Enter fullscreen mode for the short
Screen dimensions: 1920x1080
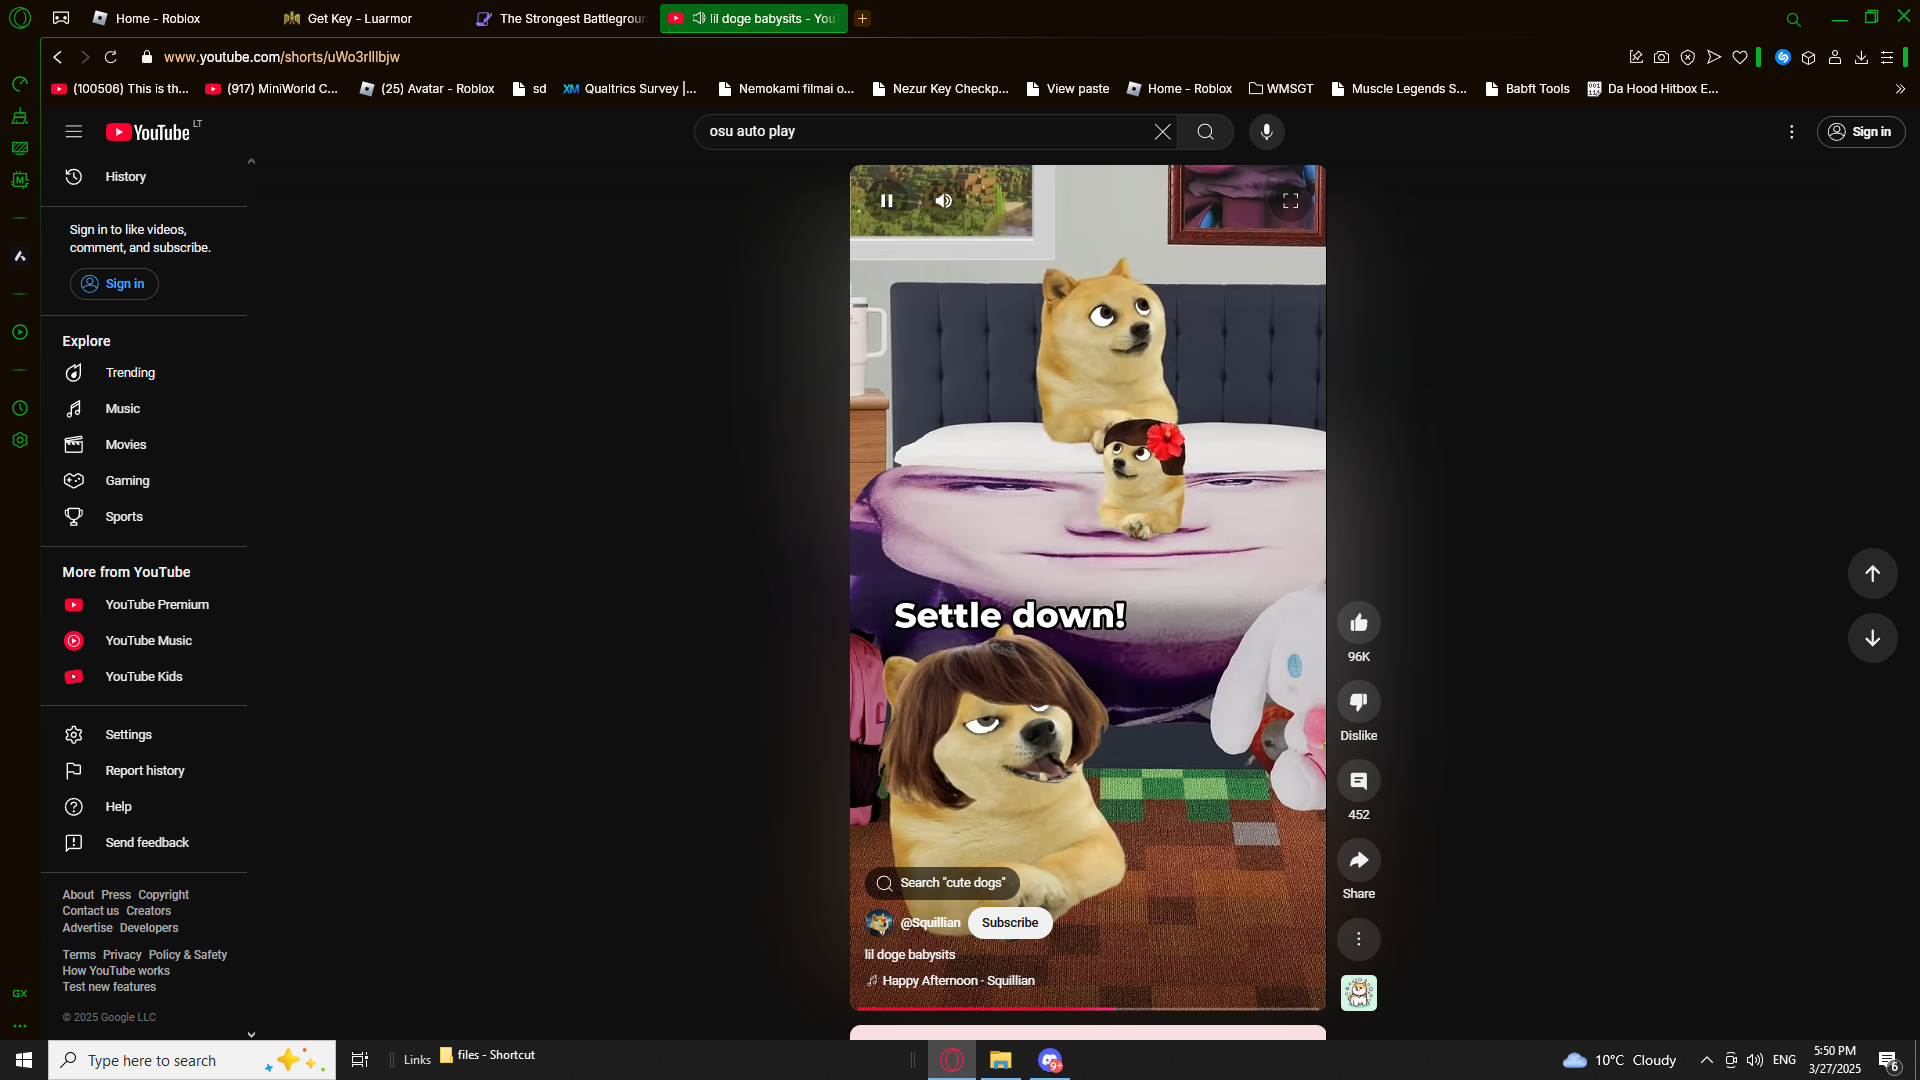pyautogui.click(x=1291, y=201)
